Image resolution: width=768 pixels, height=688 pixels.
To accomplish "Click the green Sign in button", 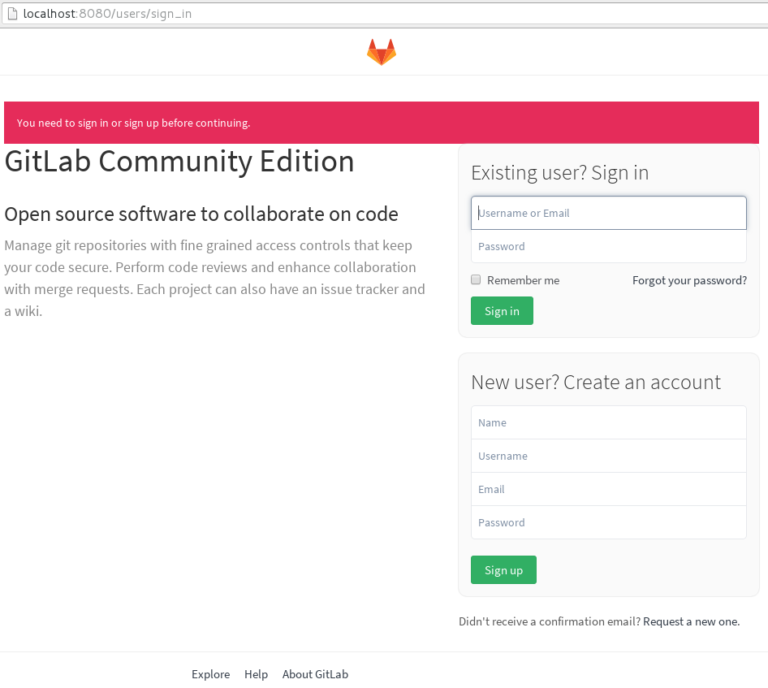I will 502,311.
